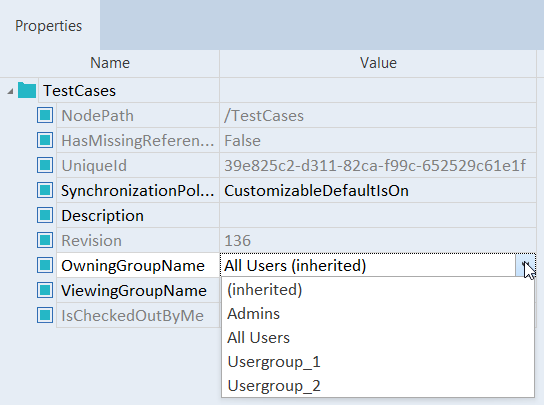Click the icon beside OwningGroupName
The width and height of the screenshot is (544, 405).
[45, 265]
